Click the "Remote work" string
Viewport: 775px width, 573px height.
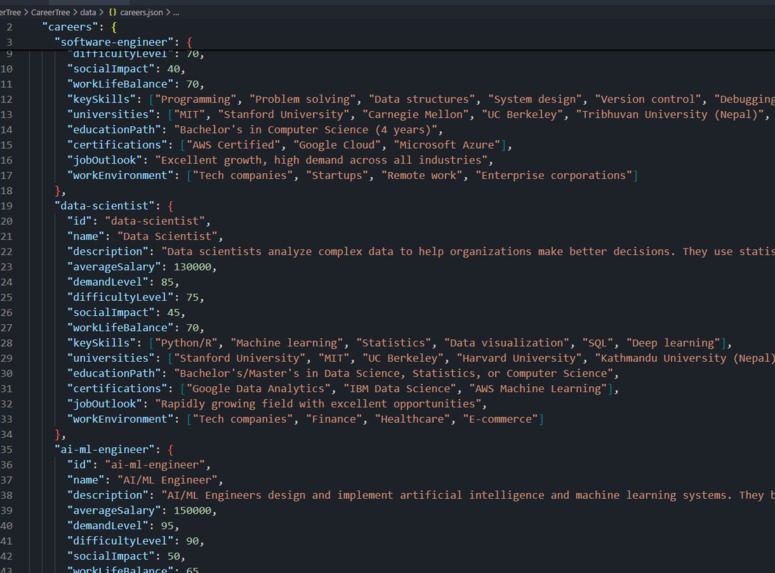tap(422, 176)
